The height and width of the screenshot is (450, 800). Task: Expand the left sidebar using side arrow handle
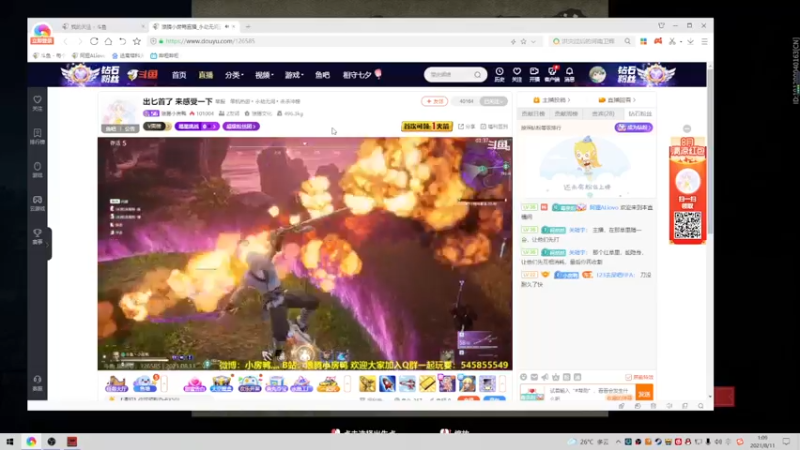48,244
